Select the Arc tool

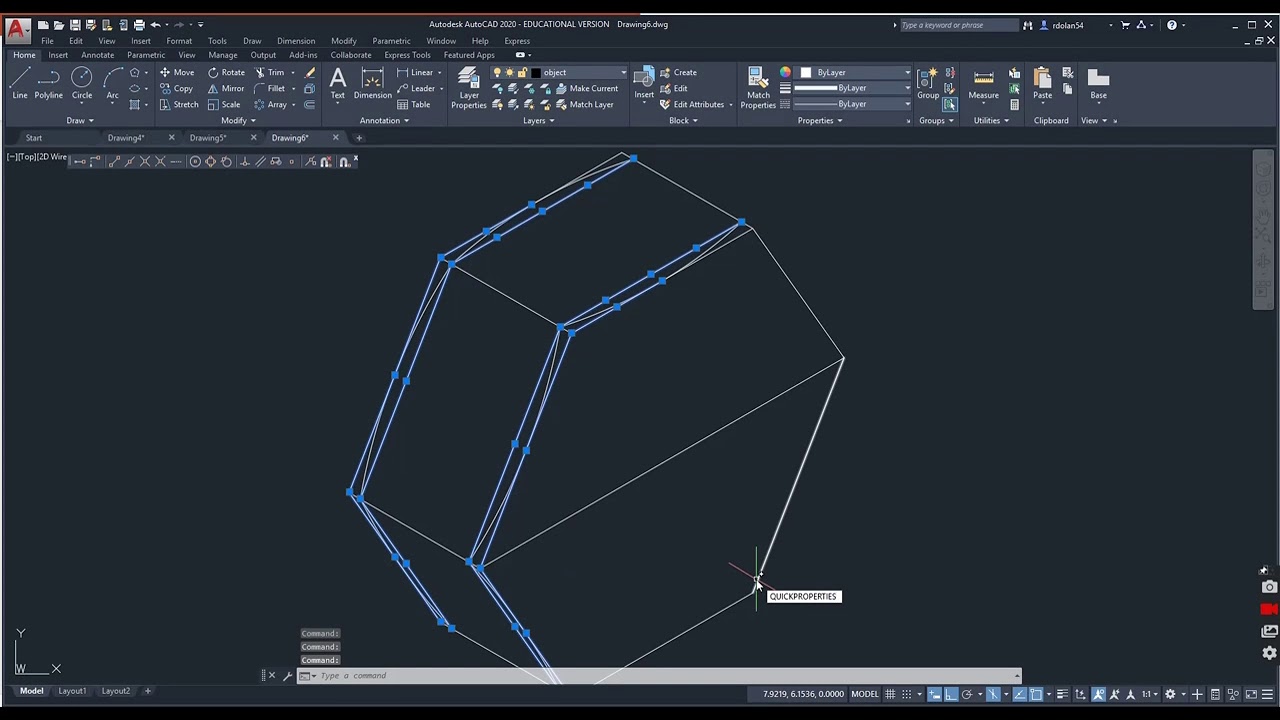pyautogui.click(x=112, y=83)
